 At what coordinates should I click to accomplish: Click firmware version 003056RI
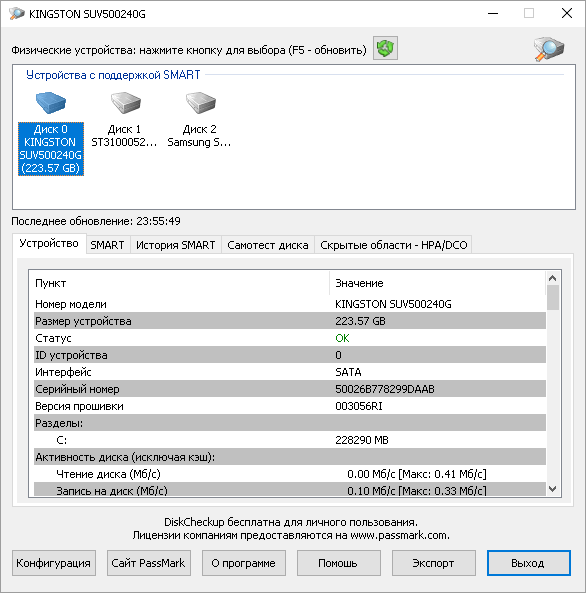359,406
